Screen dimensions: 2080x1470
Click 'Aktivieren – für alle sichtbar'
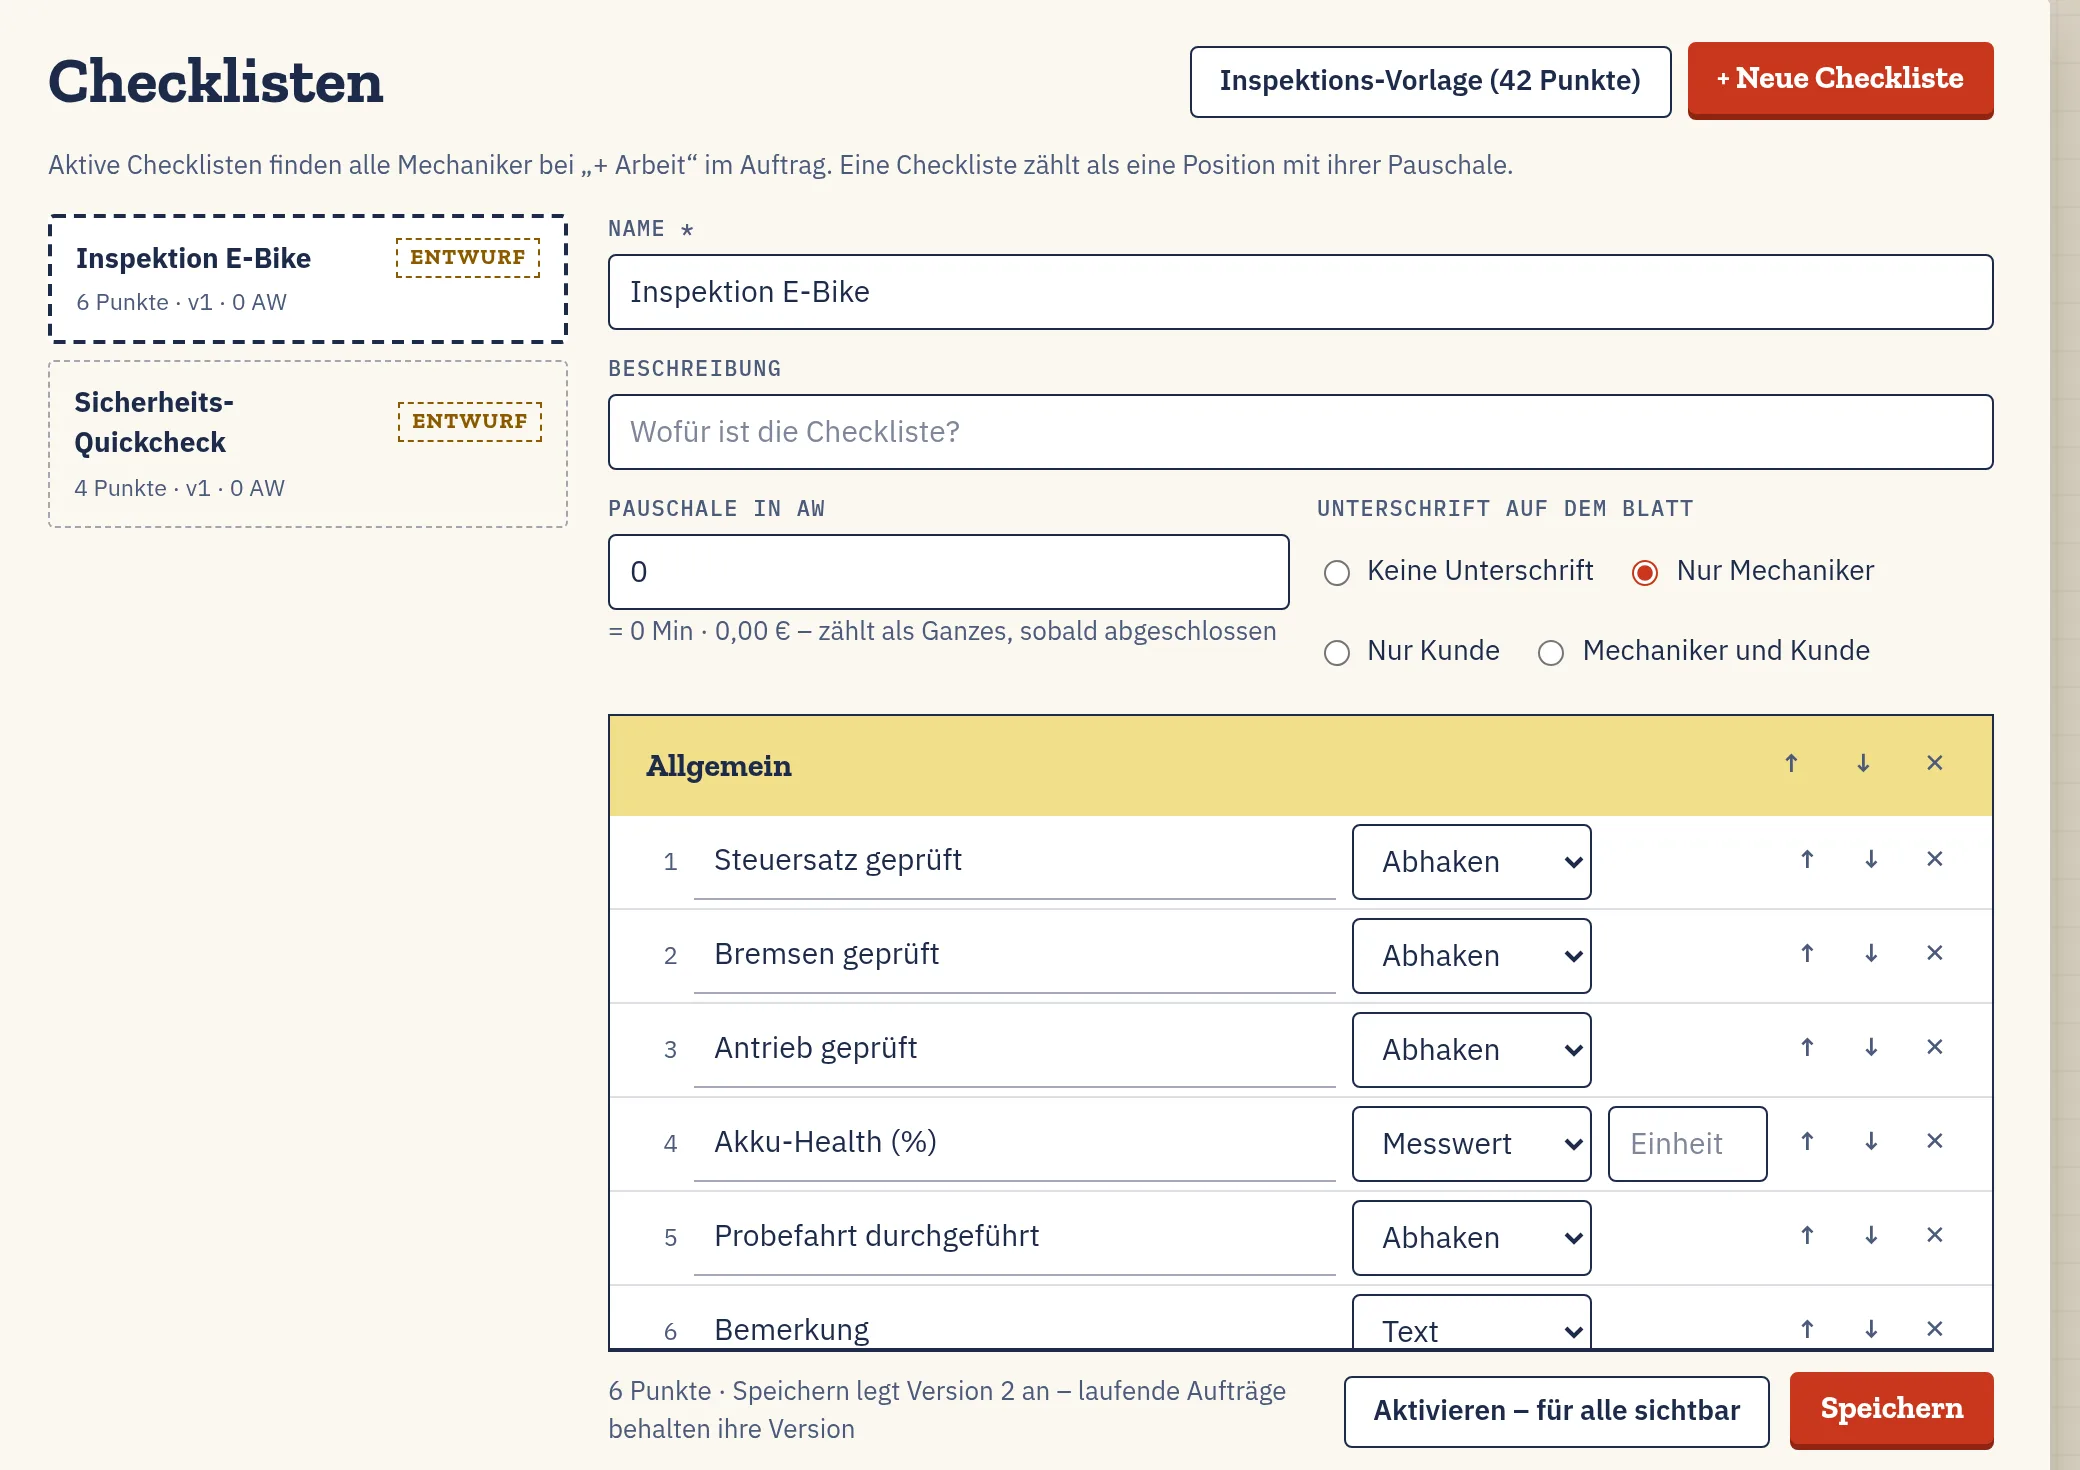coord(1556,1411)
